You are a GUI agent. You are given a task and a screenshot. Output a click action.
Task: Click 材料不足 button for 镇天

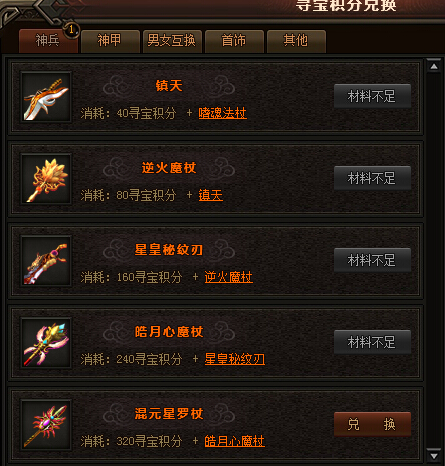pos(372,96)
